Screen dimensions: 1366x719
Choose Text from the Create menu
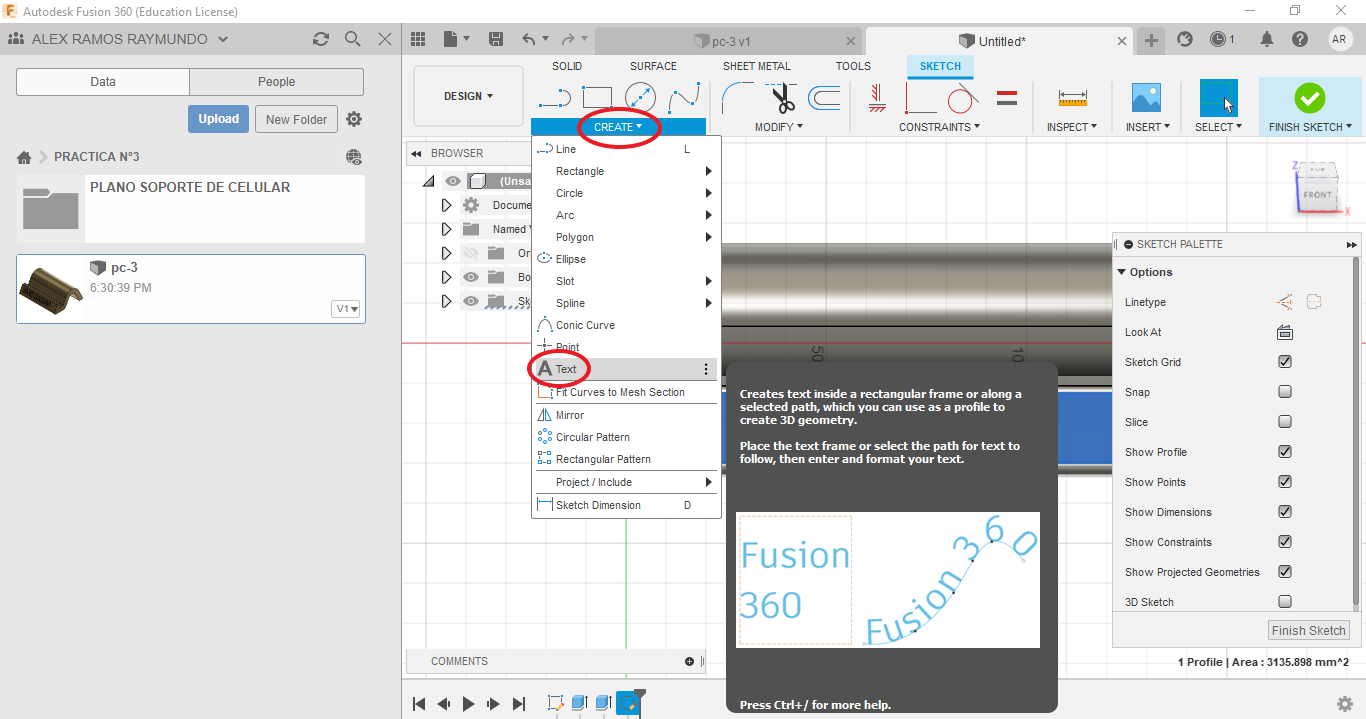pyautogui.click(x=624, y=369)
